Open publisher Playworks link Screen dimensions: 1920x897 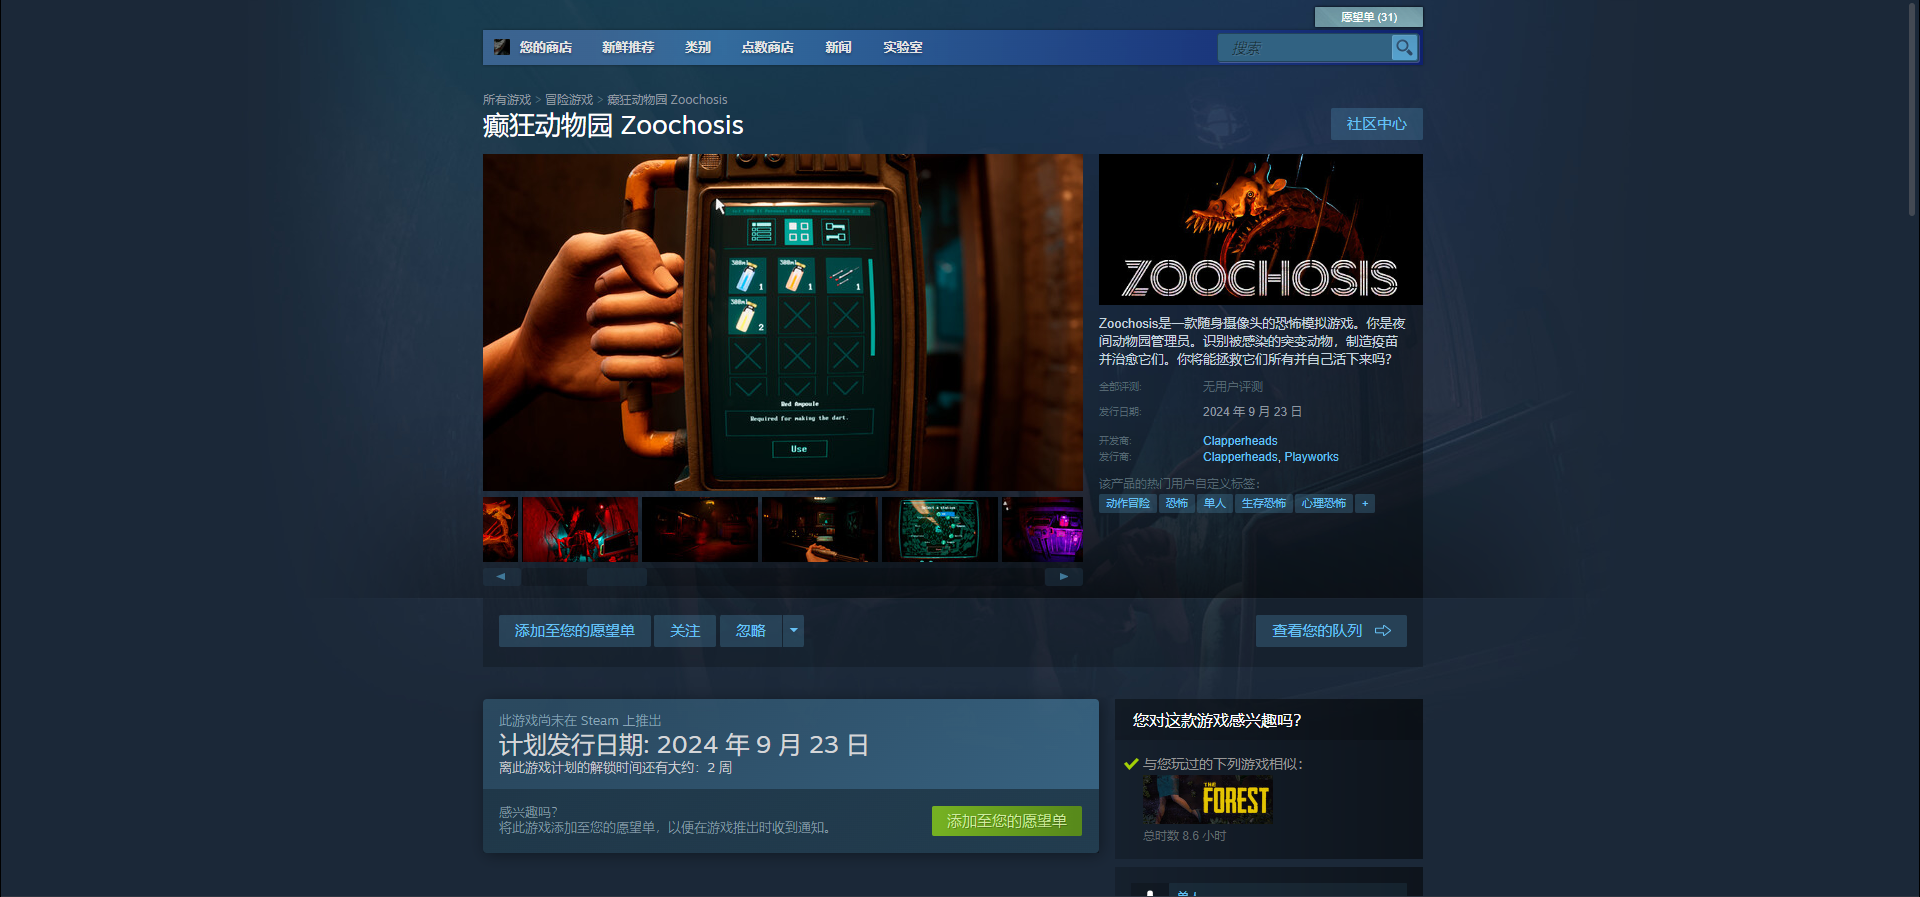click(1311, 457)
